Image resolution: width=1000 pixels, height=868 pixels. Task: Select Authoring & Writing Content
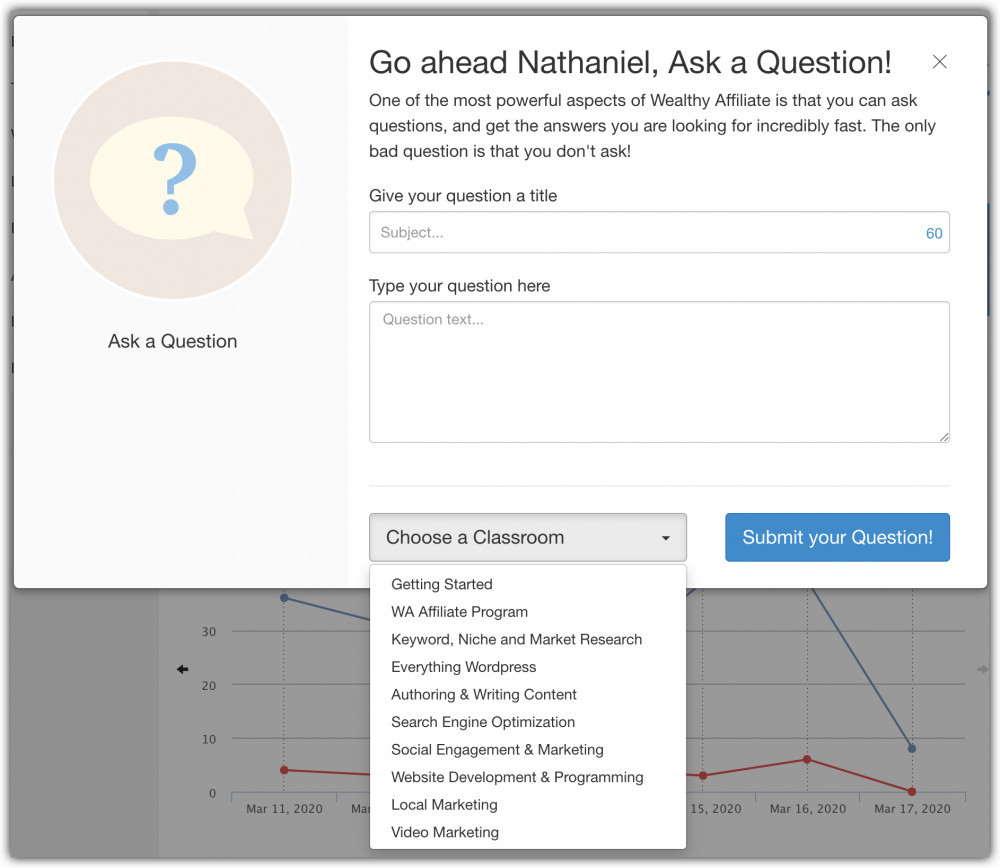coord(483,694)
